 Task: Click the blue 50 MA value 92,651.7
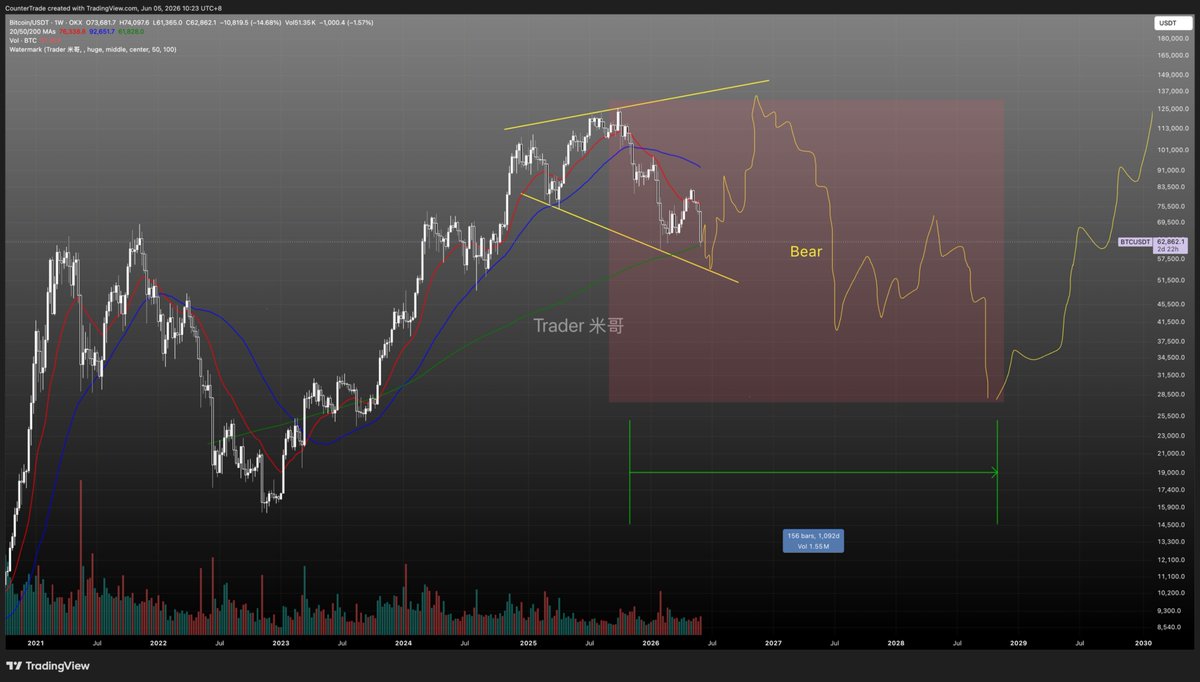(101, 31)
